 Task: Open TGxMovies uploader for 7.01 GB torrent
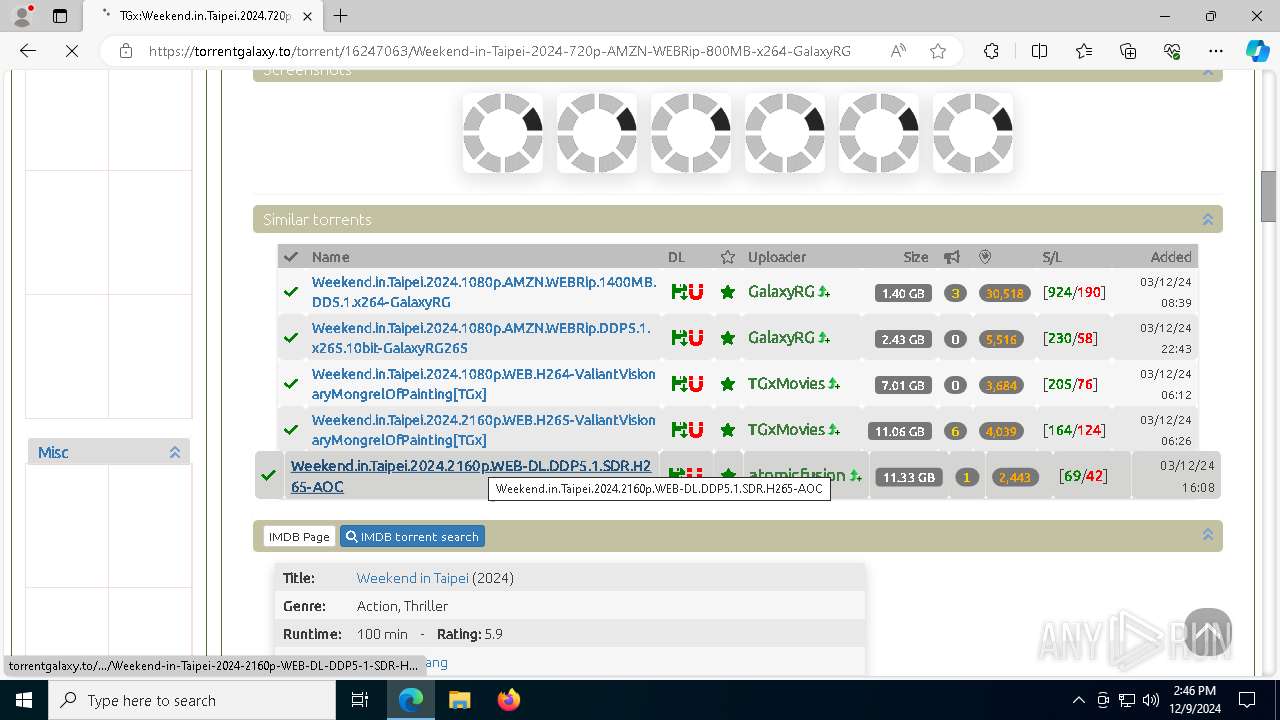pyautogui.click(x=787, y=384)
